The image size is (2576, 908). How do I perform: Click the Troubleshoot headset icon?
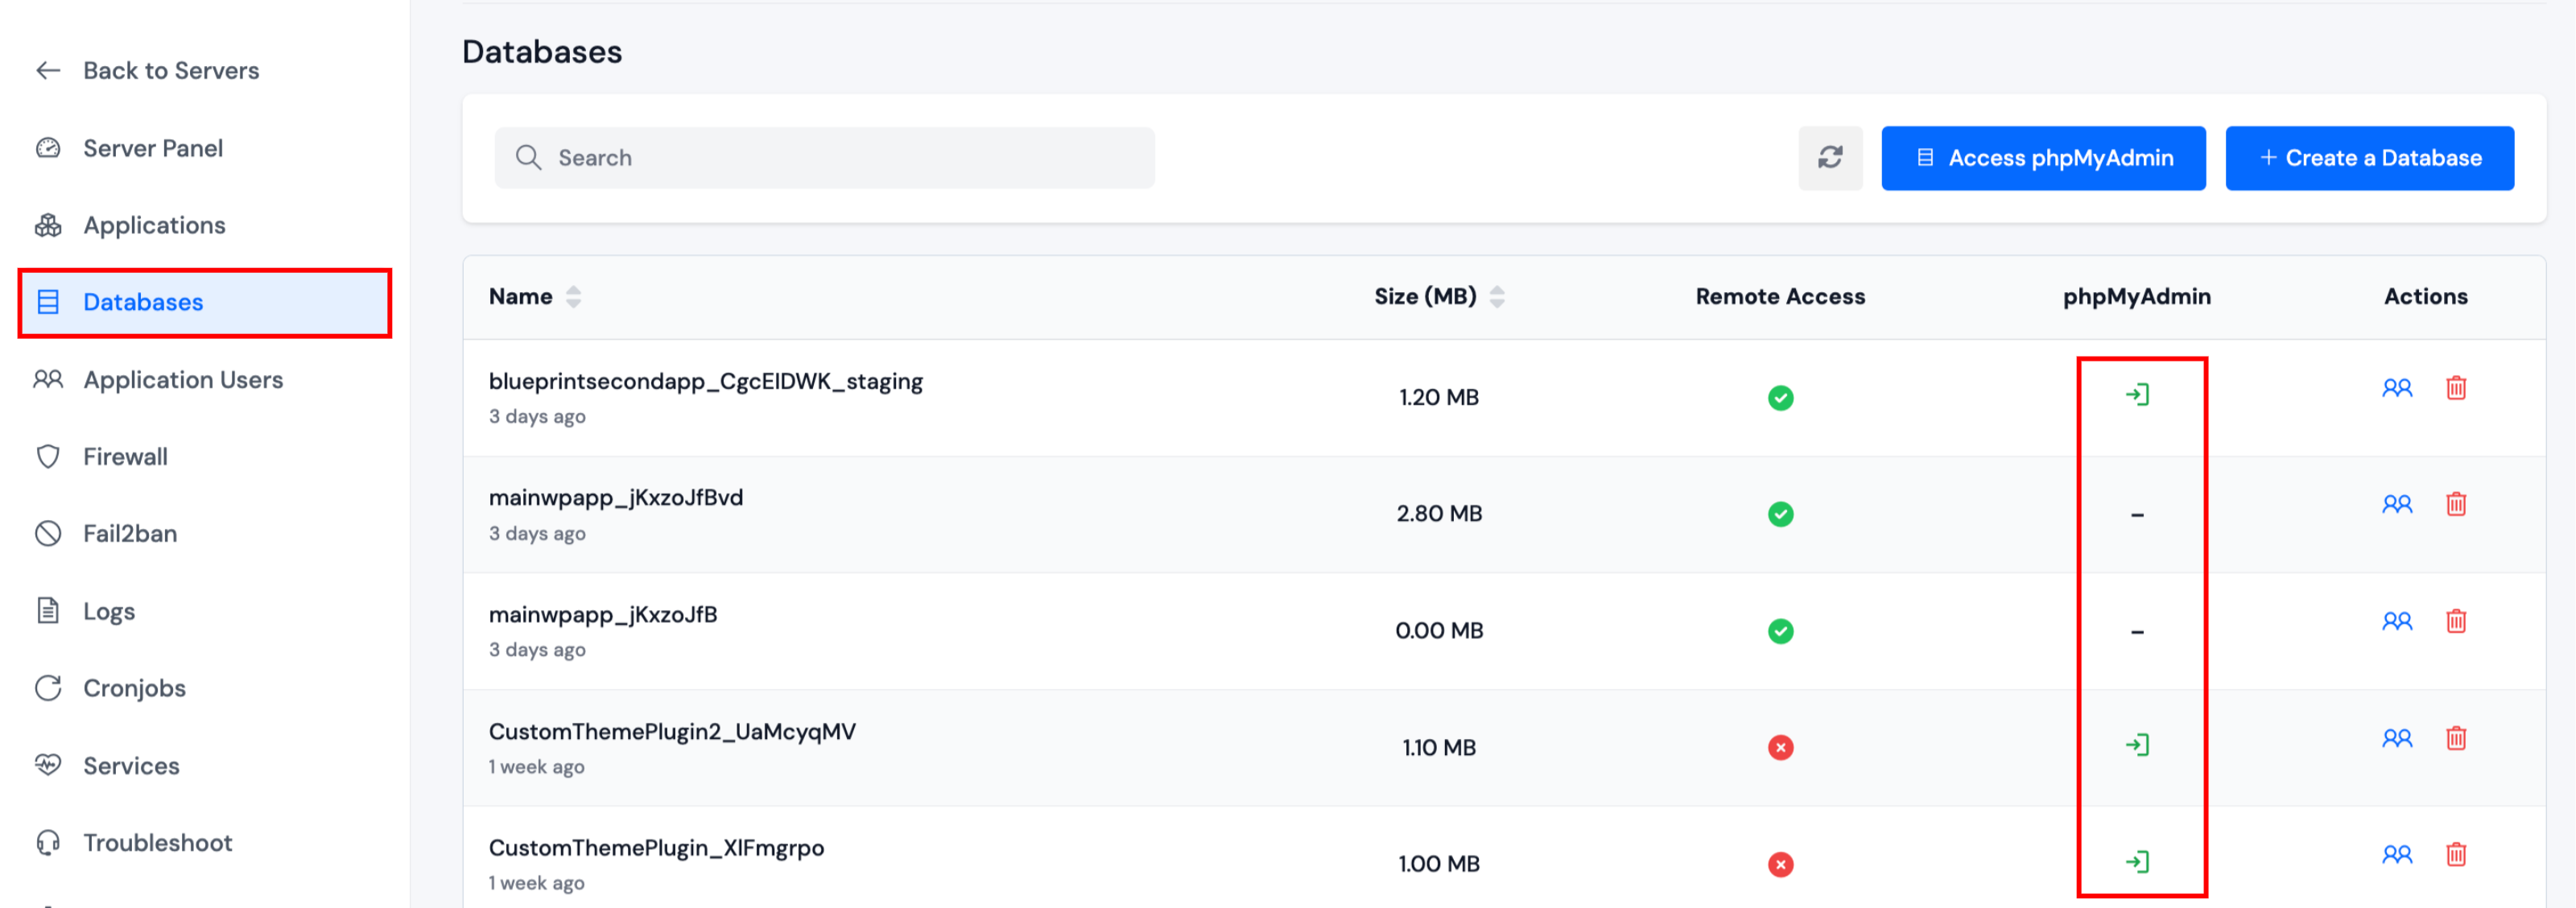(x=48, y=843)
